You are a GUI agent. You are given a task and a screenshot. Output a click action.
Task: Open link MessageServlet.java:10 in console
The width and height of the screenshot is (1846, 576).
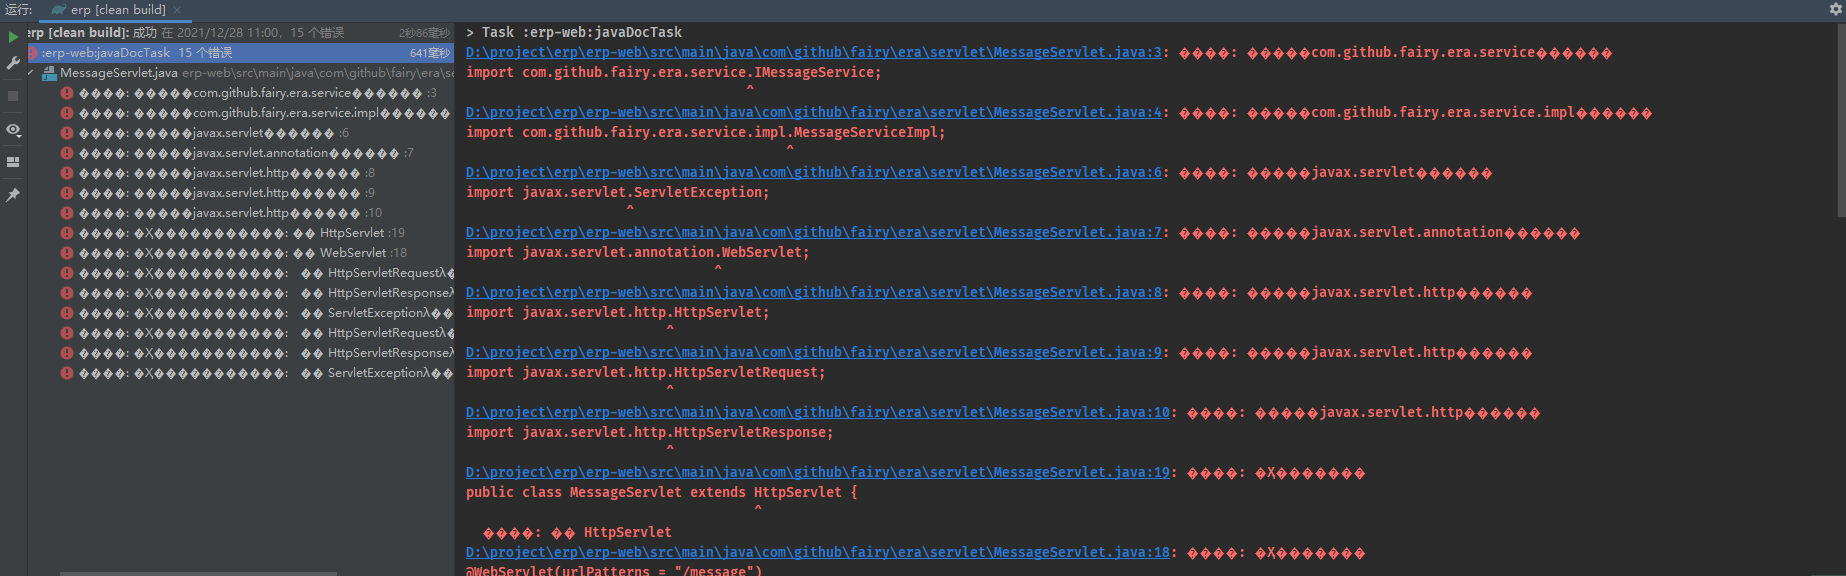tap(818, 413)
